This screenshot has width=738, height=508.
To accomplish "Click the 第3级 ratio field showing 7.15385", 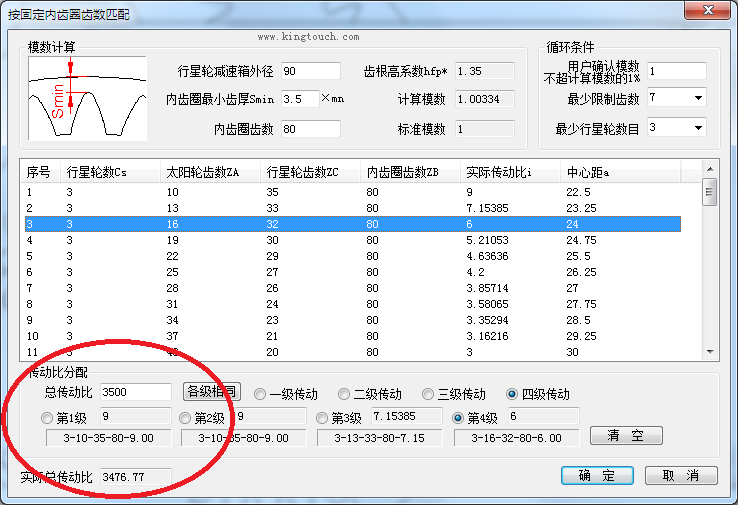I will [407, 416].
